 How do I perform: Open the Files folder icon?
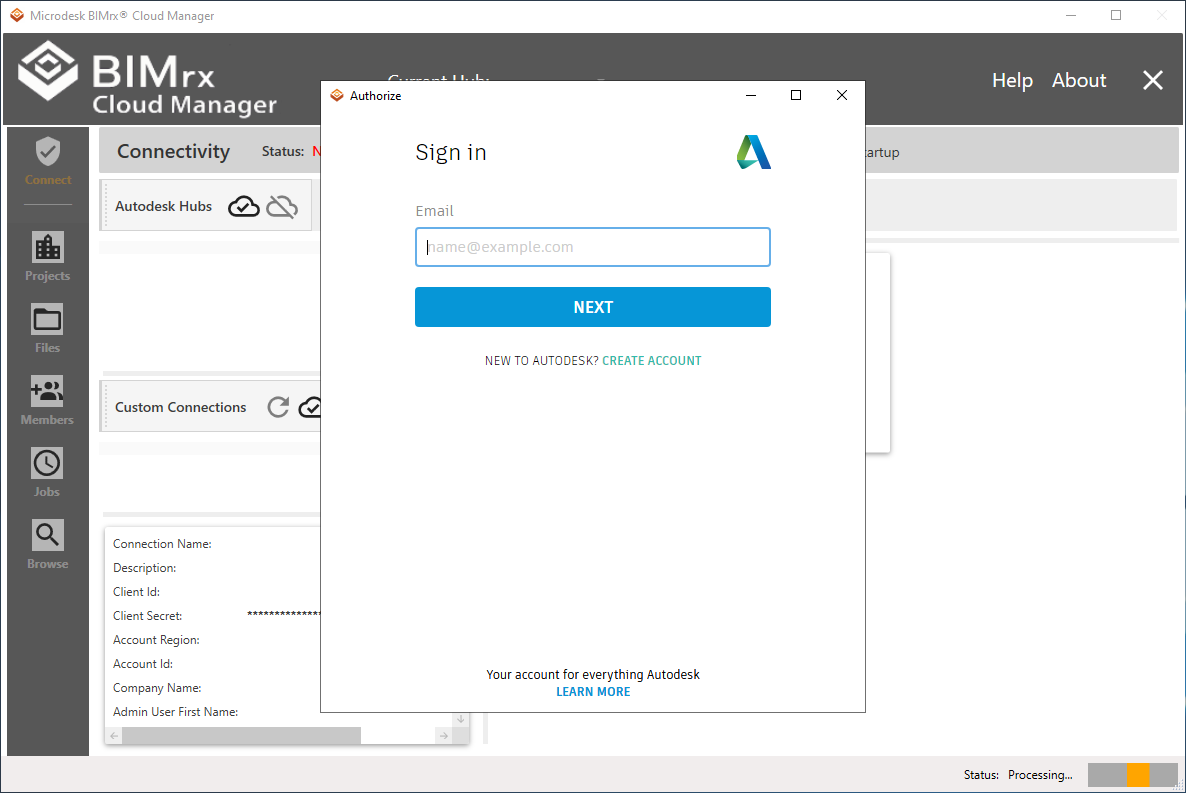click(x=48, y=319)
